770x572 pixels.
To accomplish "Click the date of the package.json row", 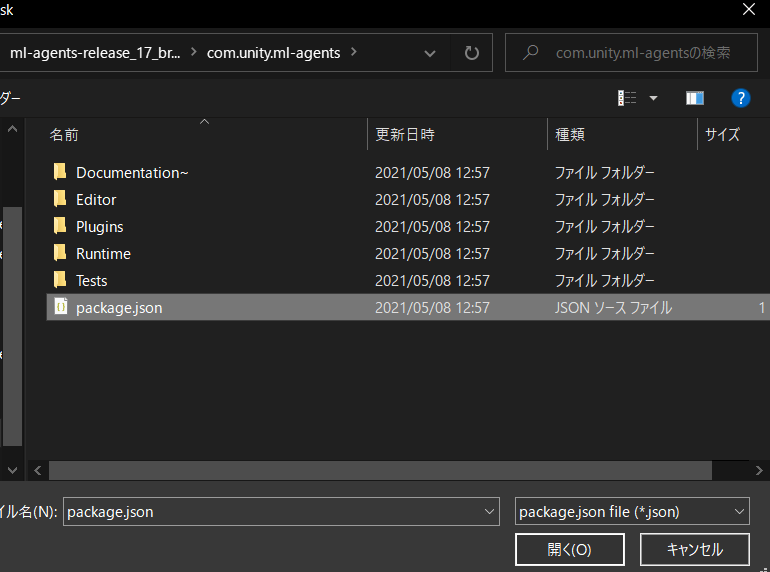I will point(432,307).
